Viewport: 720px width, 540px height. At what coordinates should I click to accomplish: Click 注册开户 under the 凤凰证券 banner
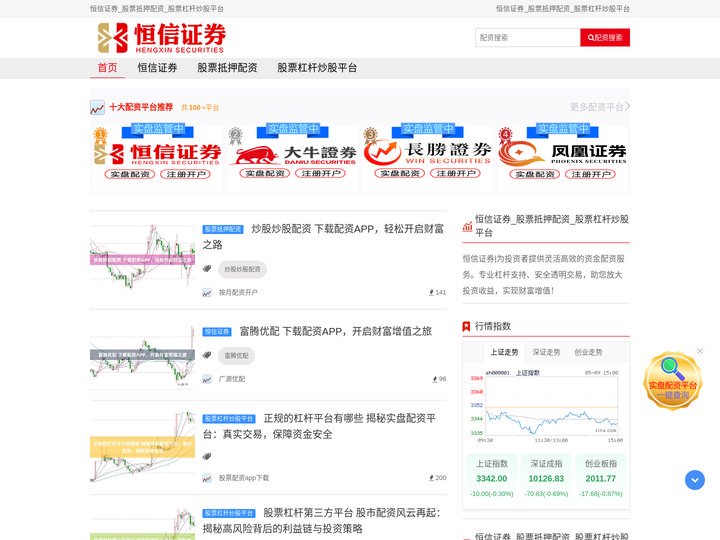tap(591, 174)
